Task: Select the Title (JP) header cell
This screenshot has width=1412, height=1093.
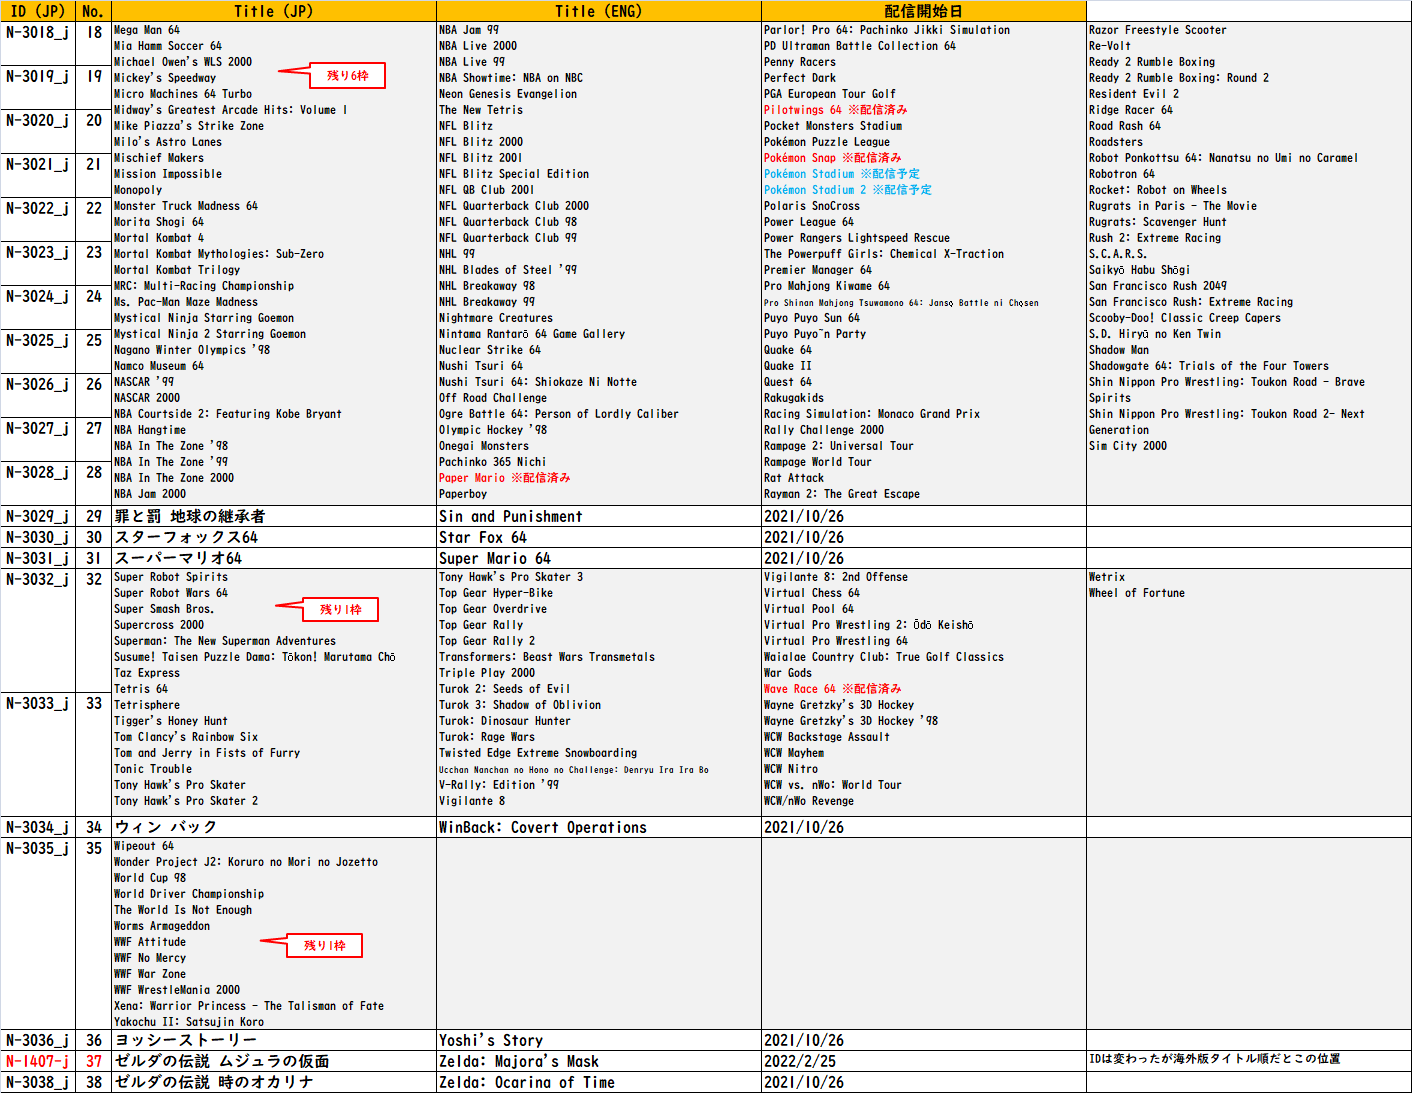Action: pos(273,11)
